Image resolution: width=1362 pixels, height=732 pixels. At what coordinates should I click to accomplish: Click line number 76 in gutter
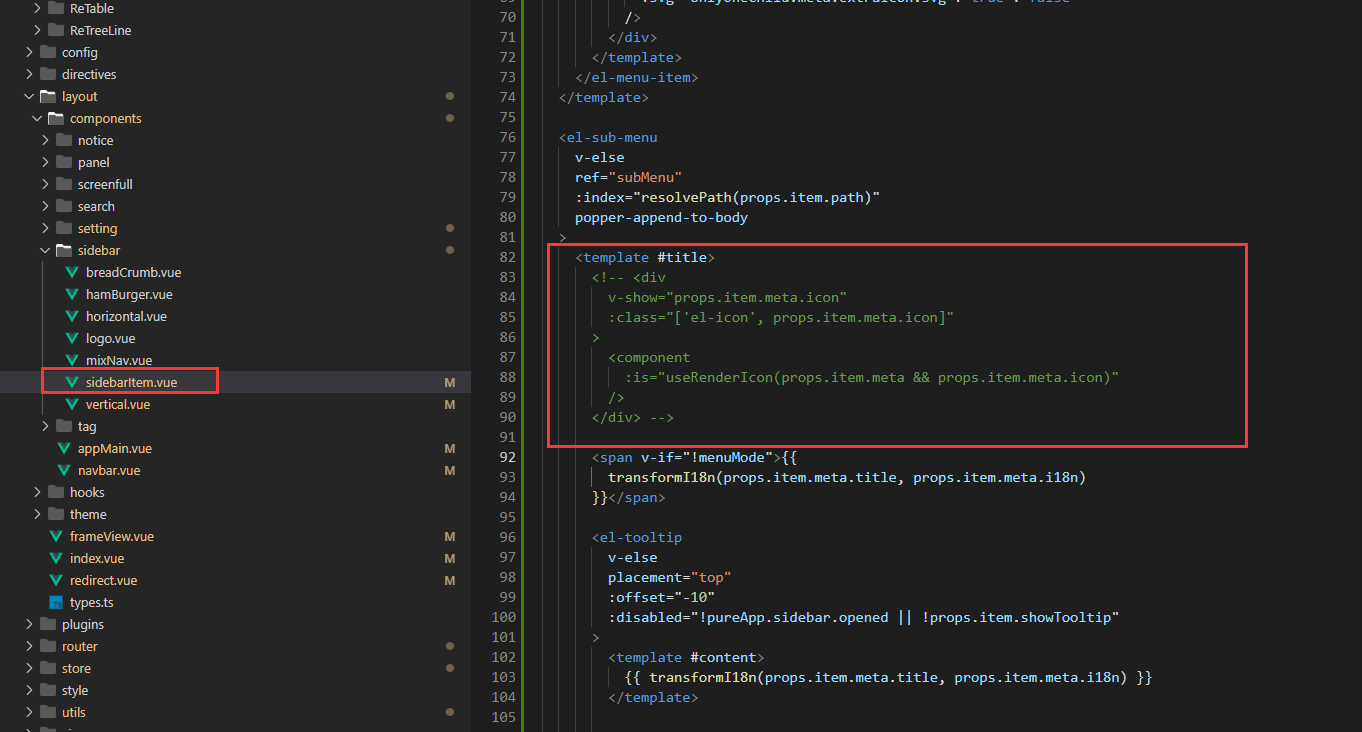point(507,137)
